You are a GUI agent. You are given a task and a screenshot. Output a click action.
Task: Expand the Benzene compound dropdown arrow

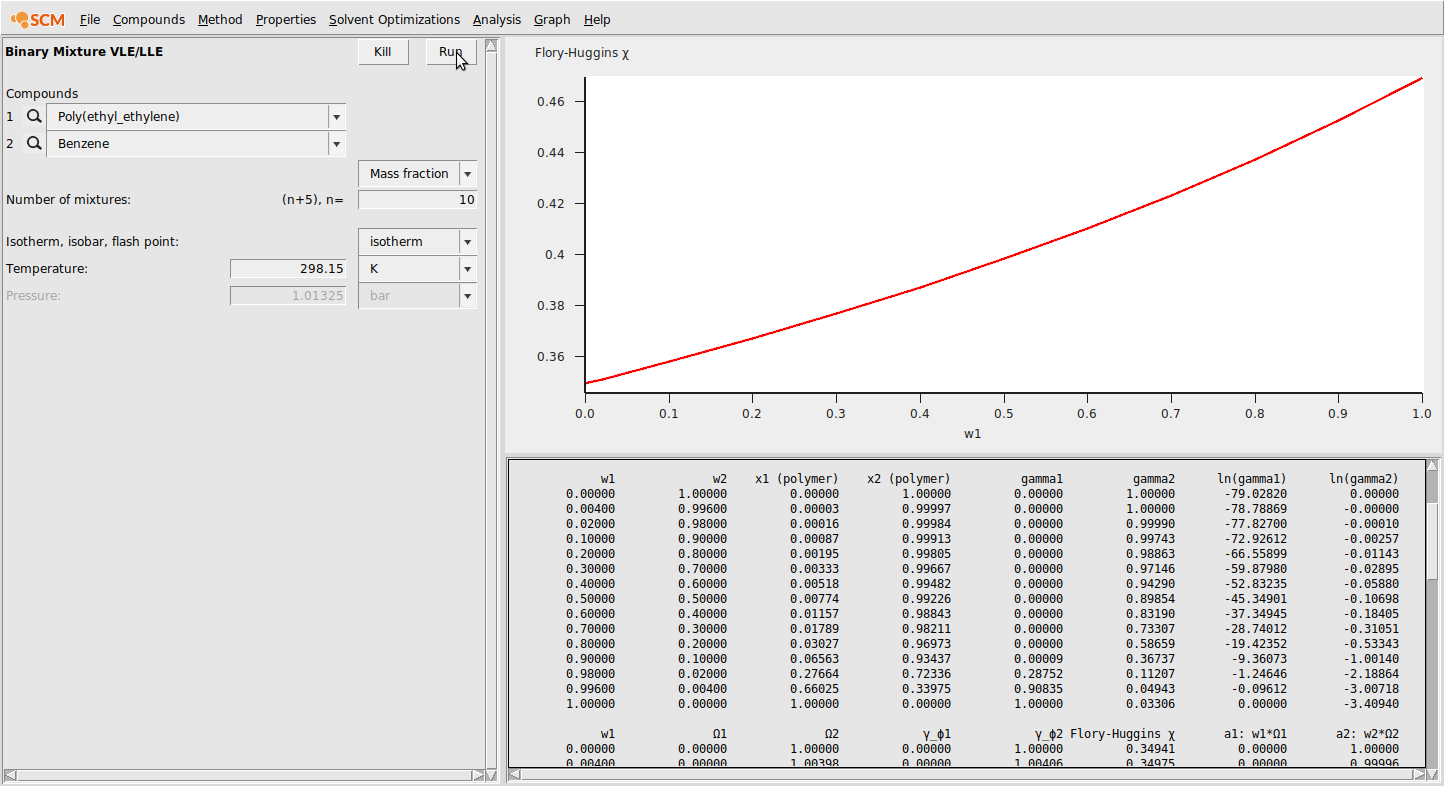point(337,144)
